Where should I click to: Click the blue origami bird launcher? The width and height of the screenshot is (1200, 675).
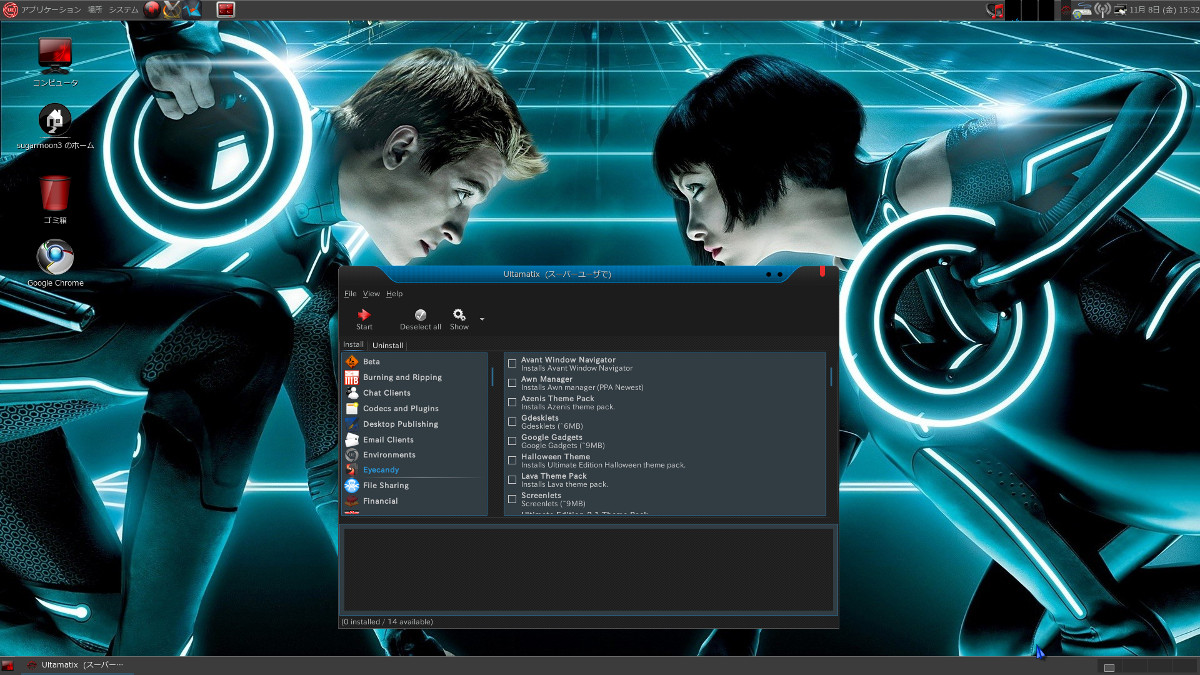(193, 10)
